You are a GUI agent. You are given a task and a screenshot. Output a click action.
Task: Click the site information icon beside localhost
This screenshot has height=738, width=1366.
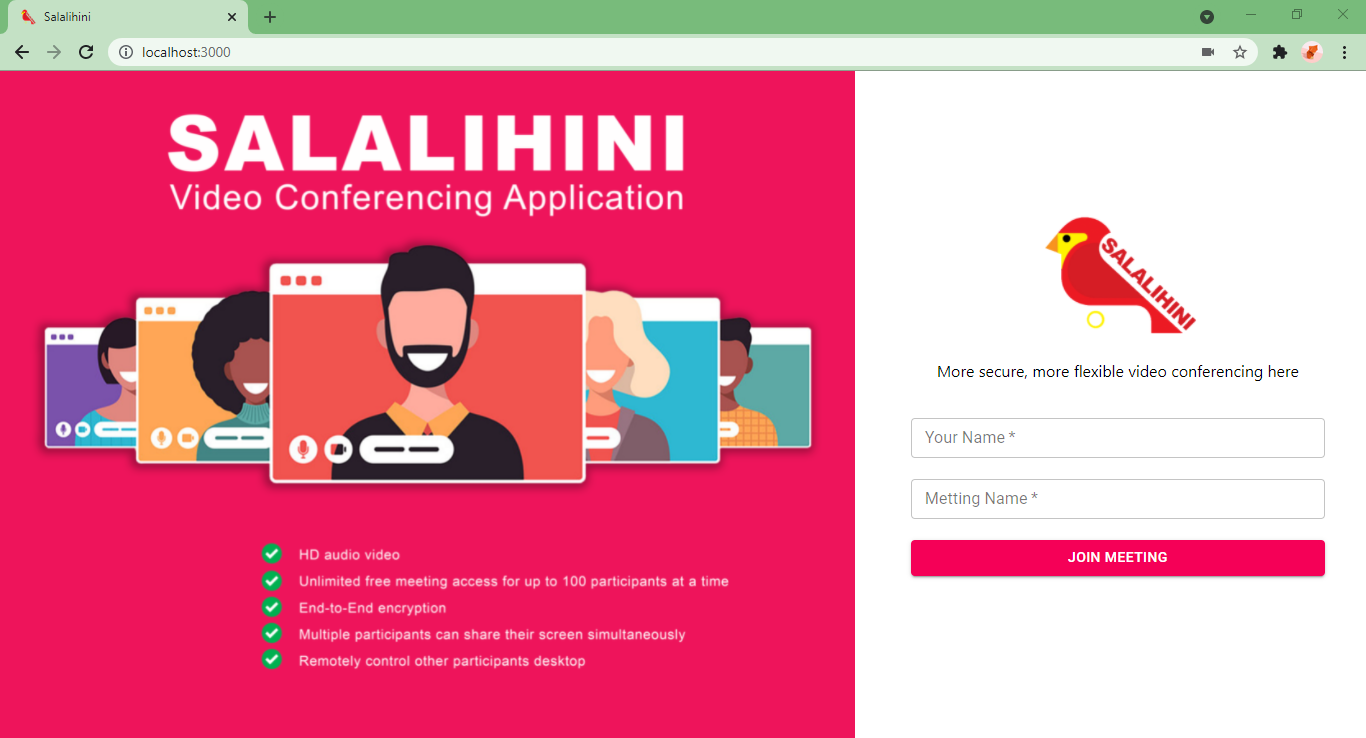click(x=126, y=52)
